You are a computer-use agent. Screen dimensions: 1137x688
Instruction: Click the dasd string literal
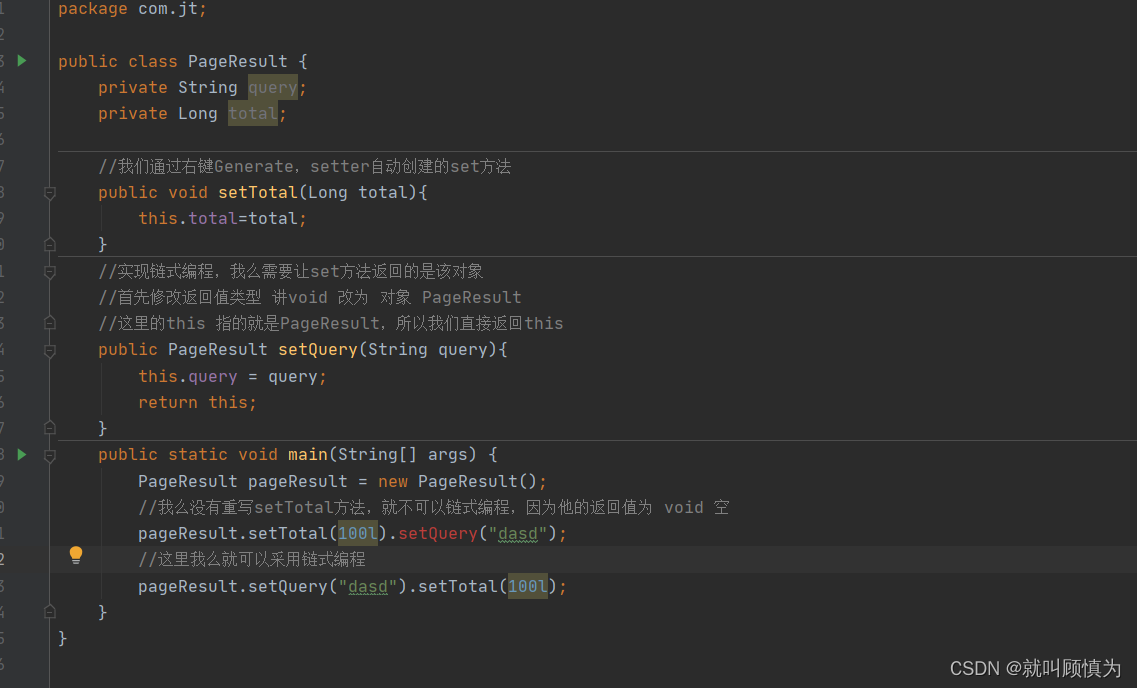point(517,533)
